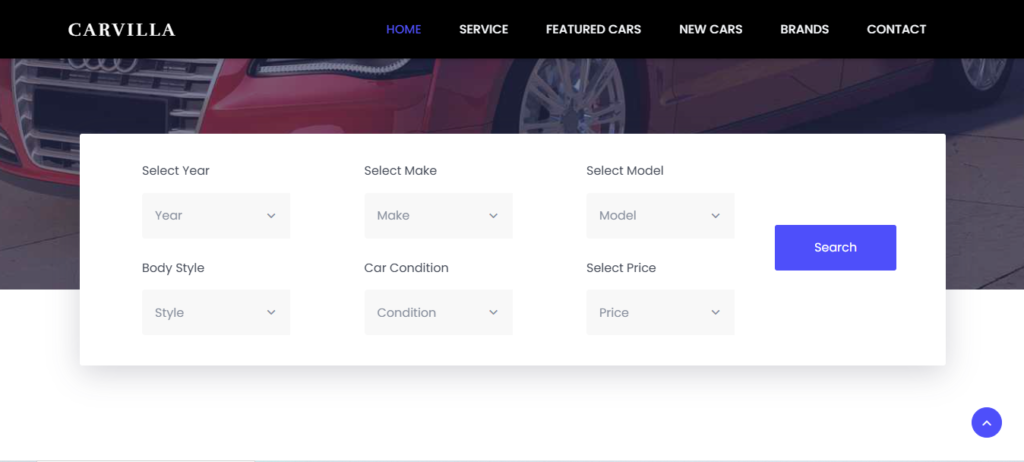This screenshot has height=462, width=1024.
Task: Click the Make dropdown chevron arrow
Action: point(493,216)
